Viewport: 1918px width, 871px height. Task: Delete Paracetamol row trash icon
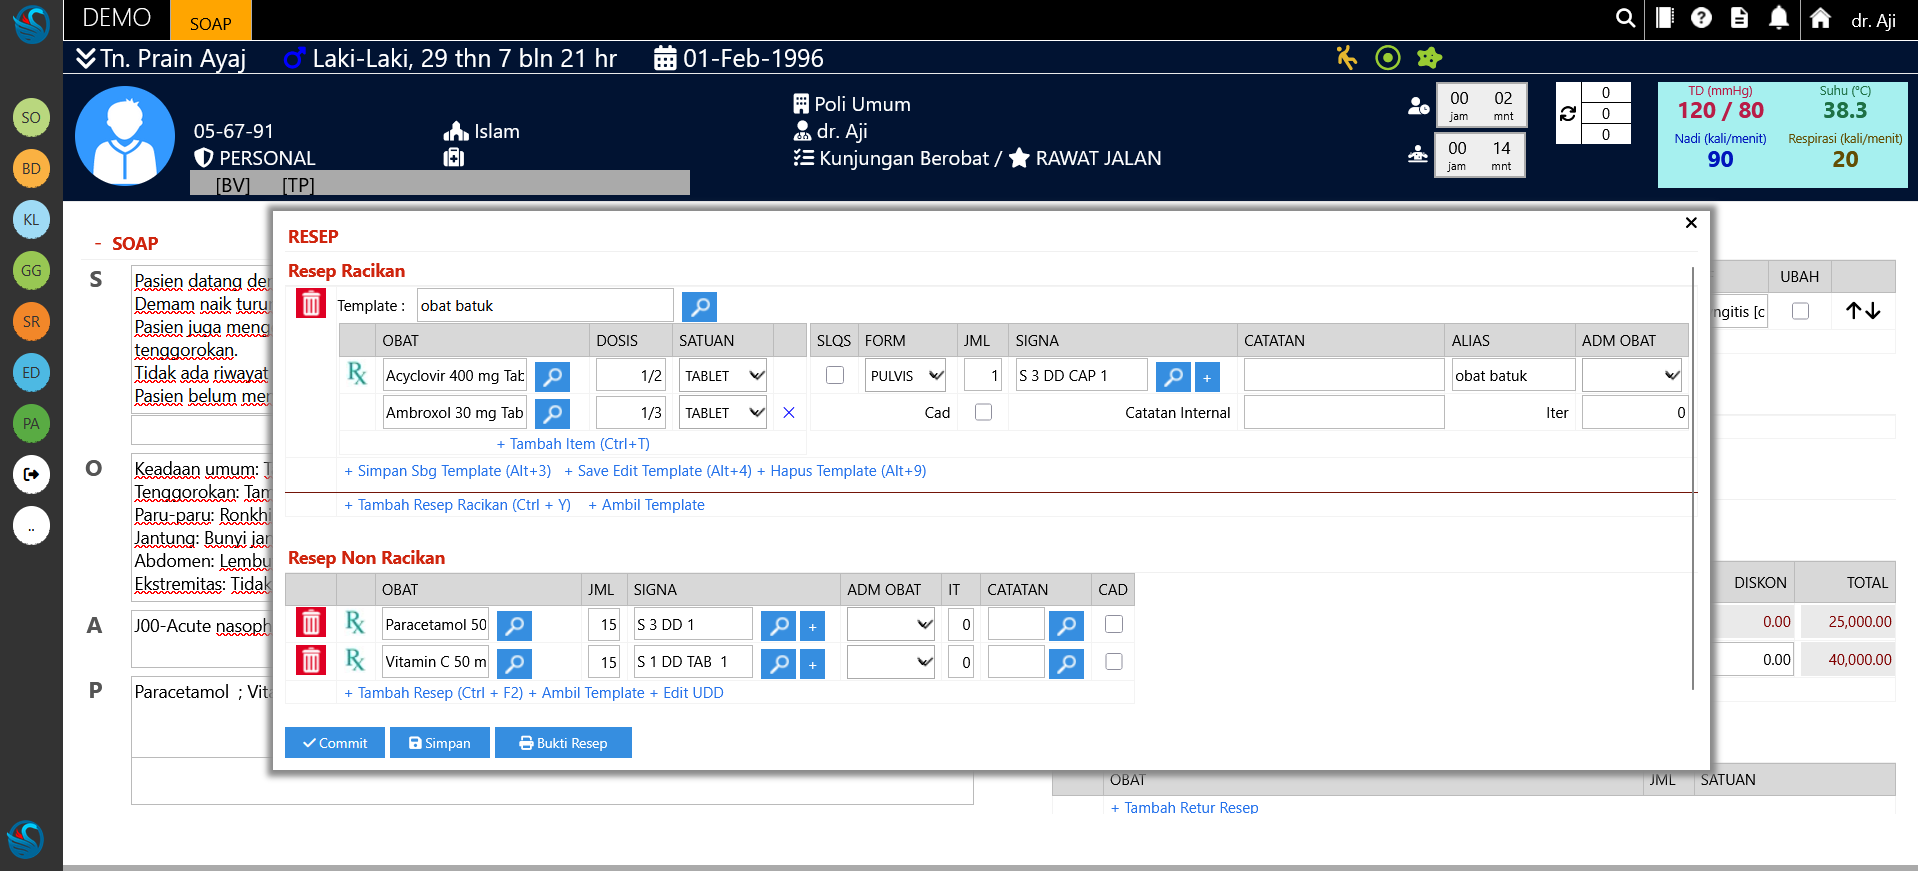coord(311,624)
